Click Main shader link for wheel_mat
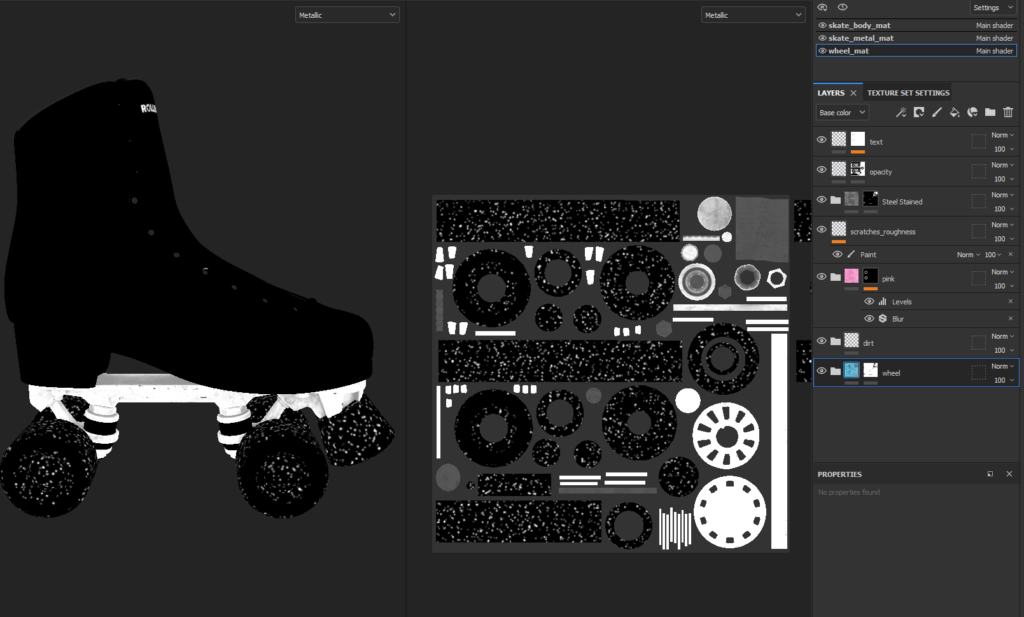The image size is (1024, 617). (x=994, y=50)
